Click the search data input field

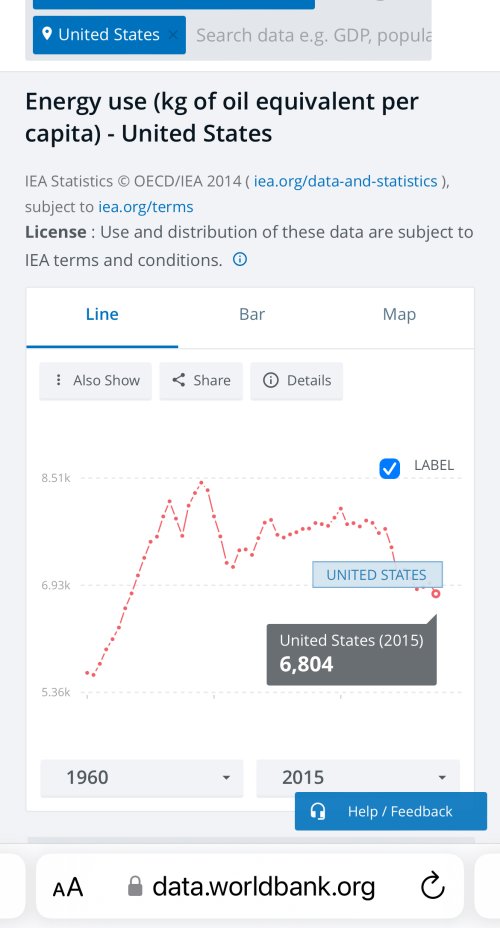click(x=313, y=35)
